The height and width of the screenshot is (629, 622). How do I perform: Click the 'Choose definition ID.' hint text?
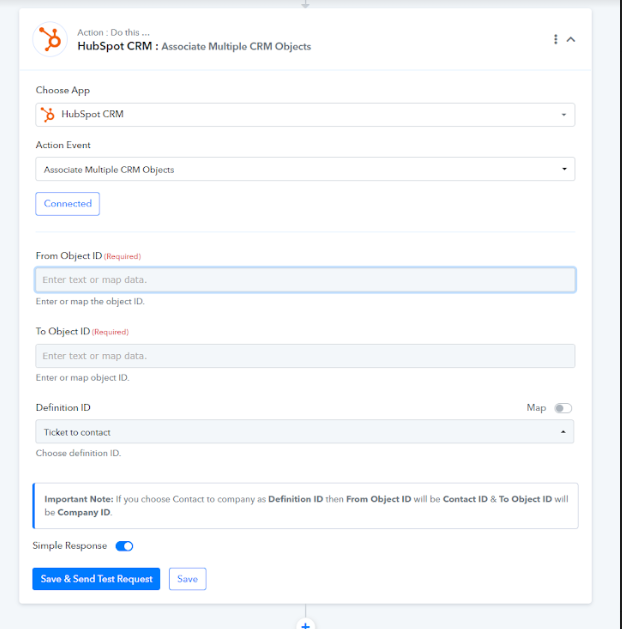pos(78,453)
